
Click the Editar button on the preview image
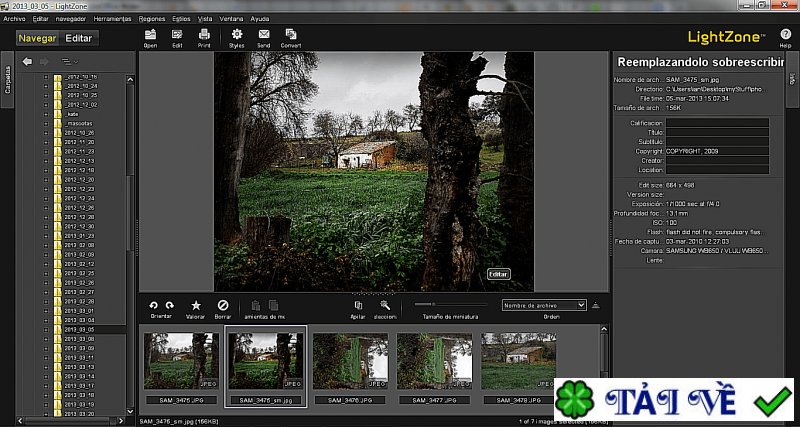[499, 274]
